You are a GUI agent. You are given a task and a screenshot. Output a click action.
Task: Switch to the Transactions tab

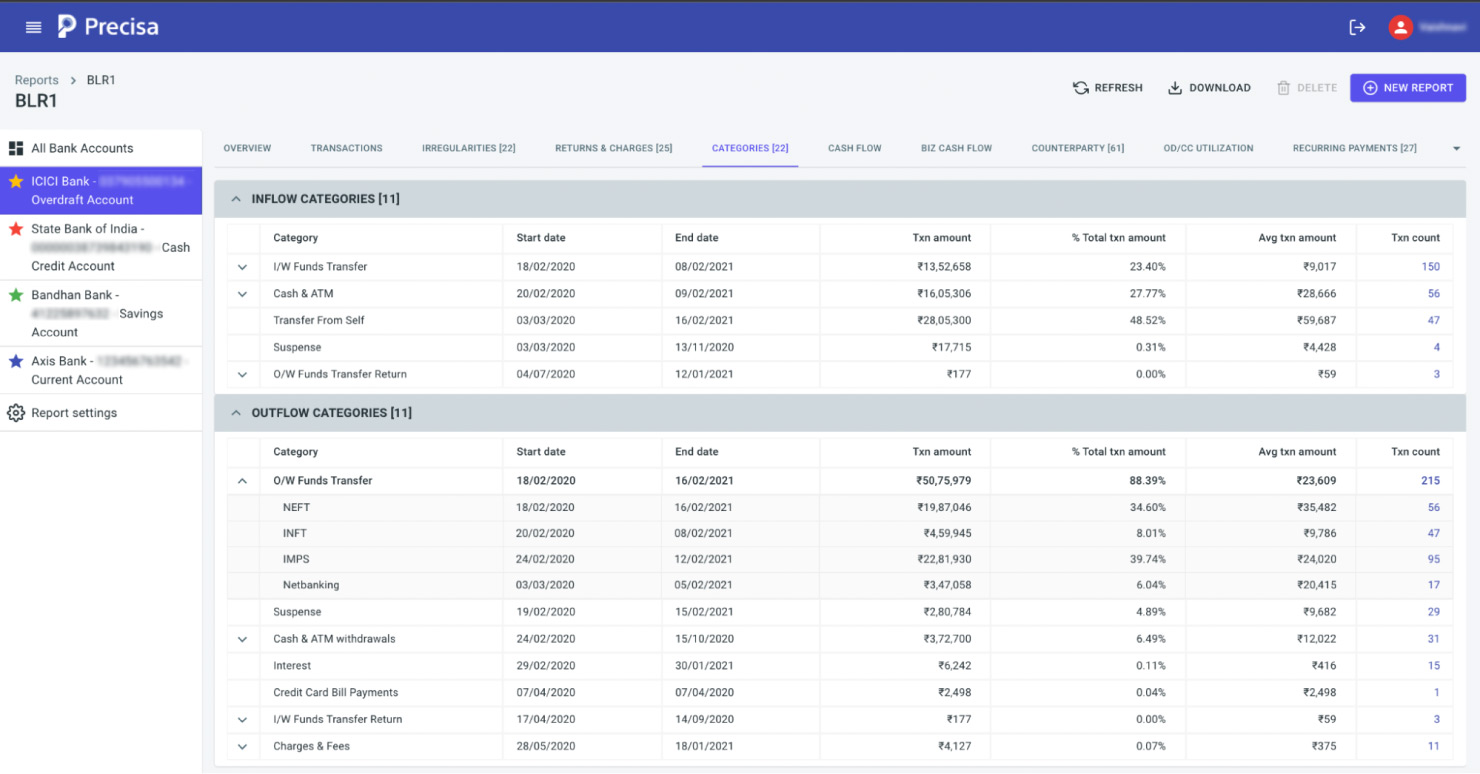tap(346, 147)
